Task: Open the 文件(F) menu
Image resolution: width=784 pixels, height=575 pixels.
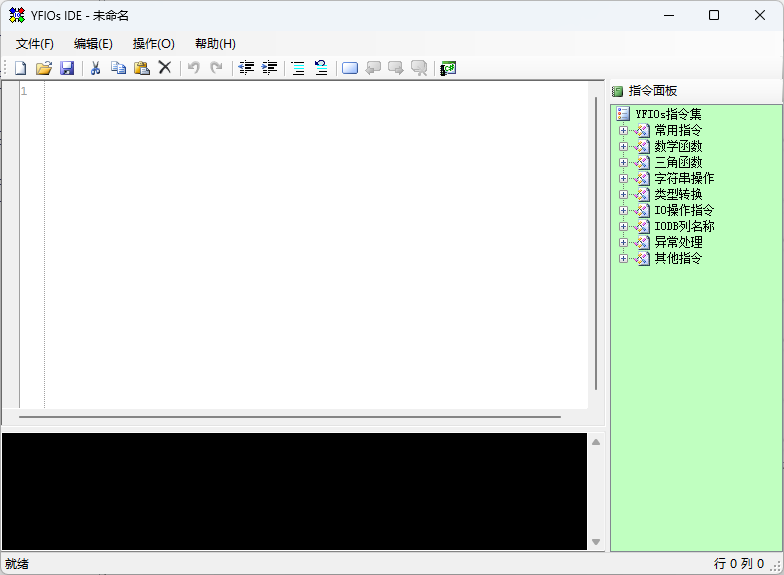Action: 35,44
